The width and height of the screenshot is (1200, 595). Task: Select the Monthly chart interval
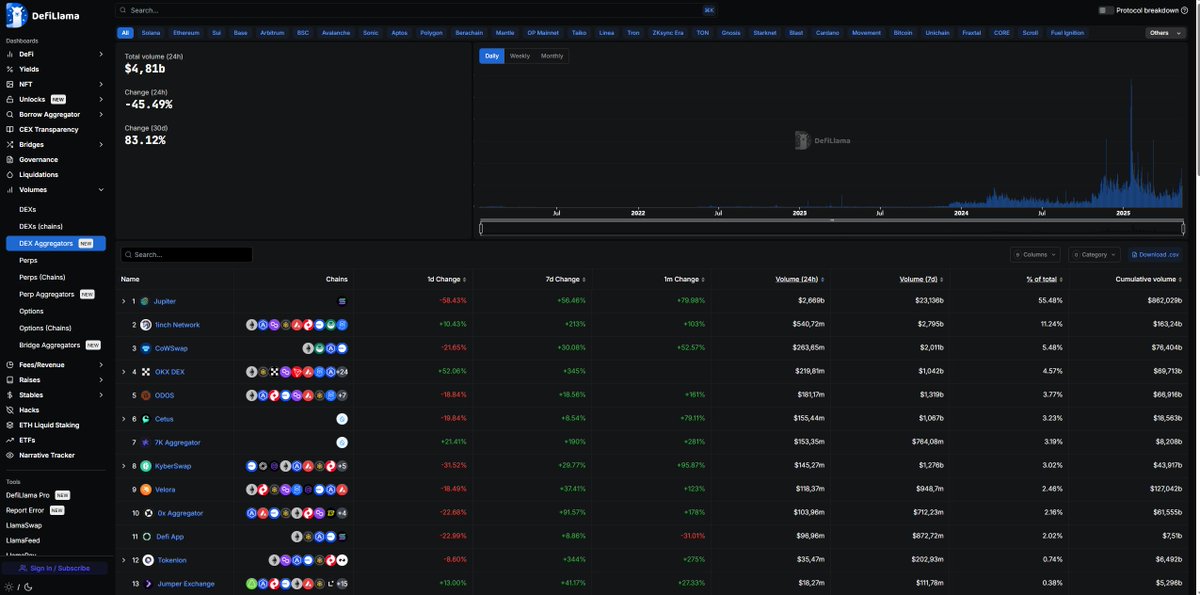tap(552, 56)
